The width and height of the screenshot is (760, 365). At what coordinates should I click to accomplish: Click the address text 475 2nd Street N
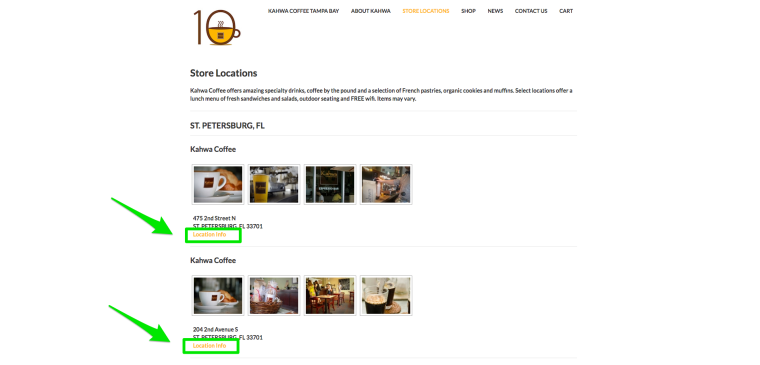(x=214, y=219)
